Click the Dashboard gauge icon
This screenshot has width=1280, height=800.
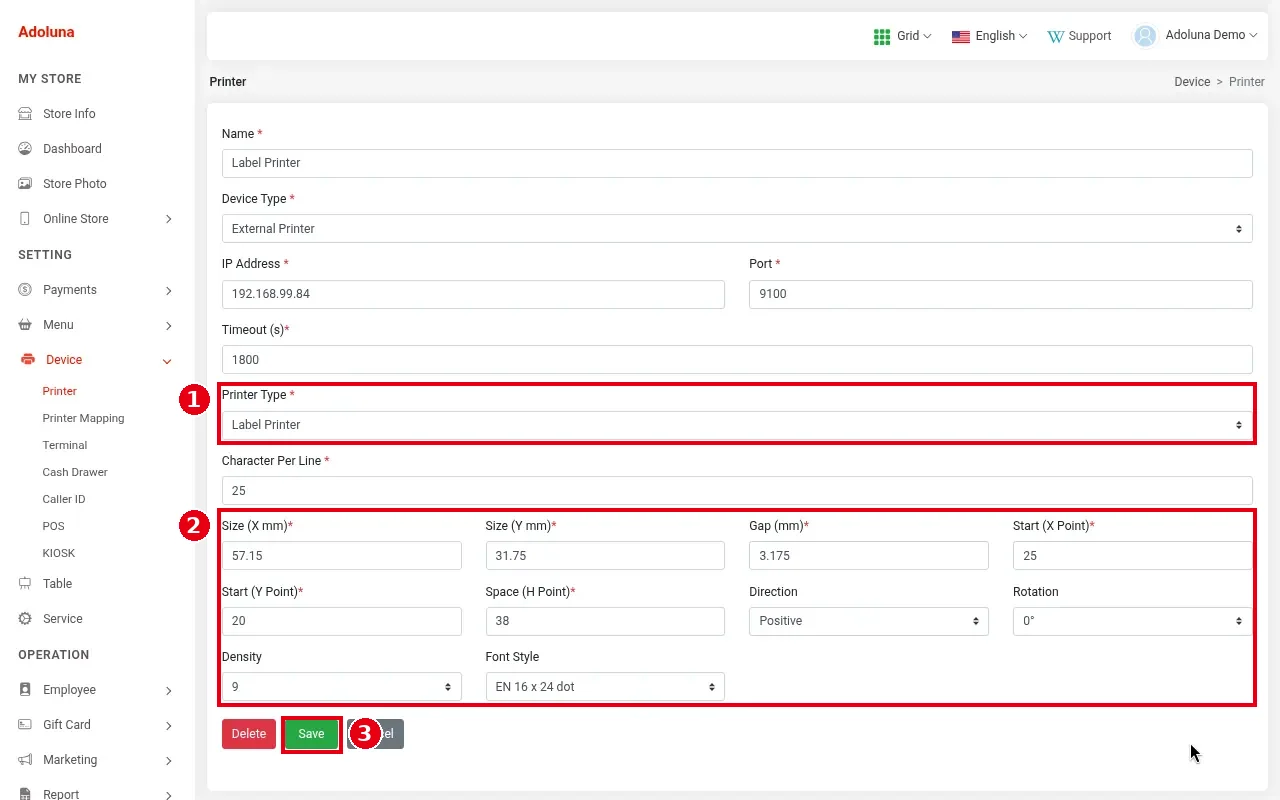tap(25, 149)
